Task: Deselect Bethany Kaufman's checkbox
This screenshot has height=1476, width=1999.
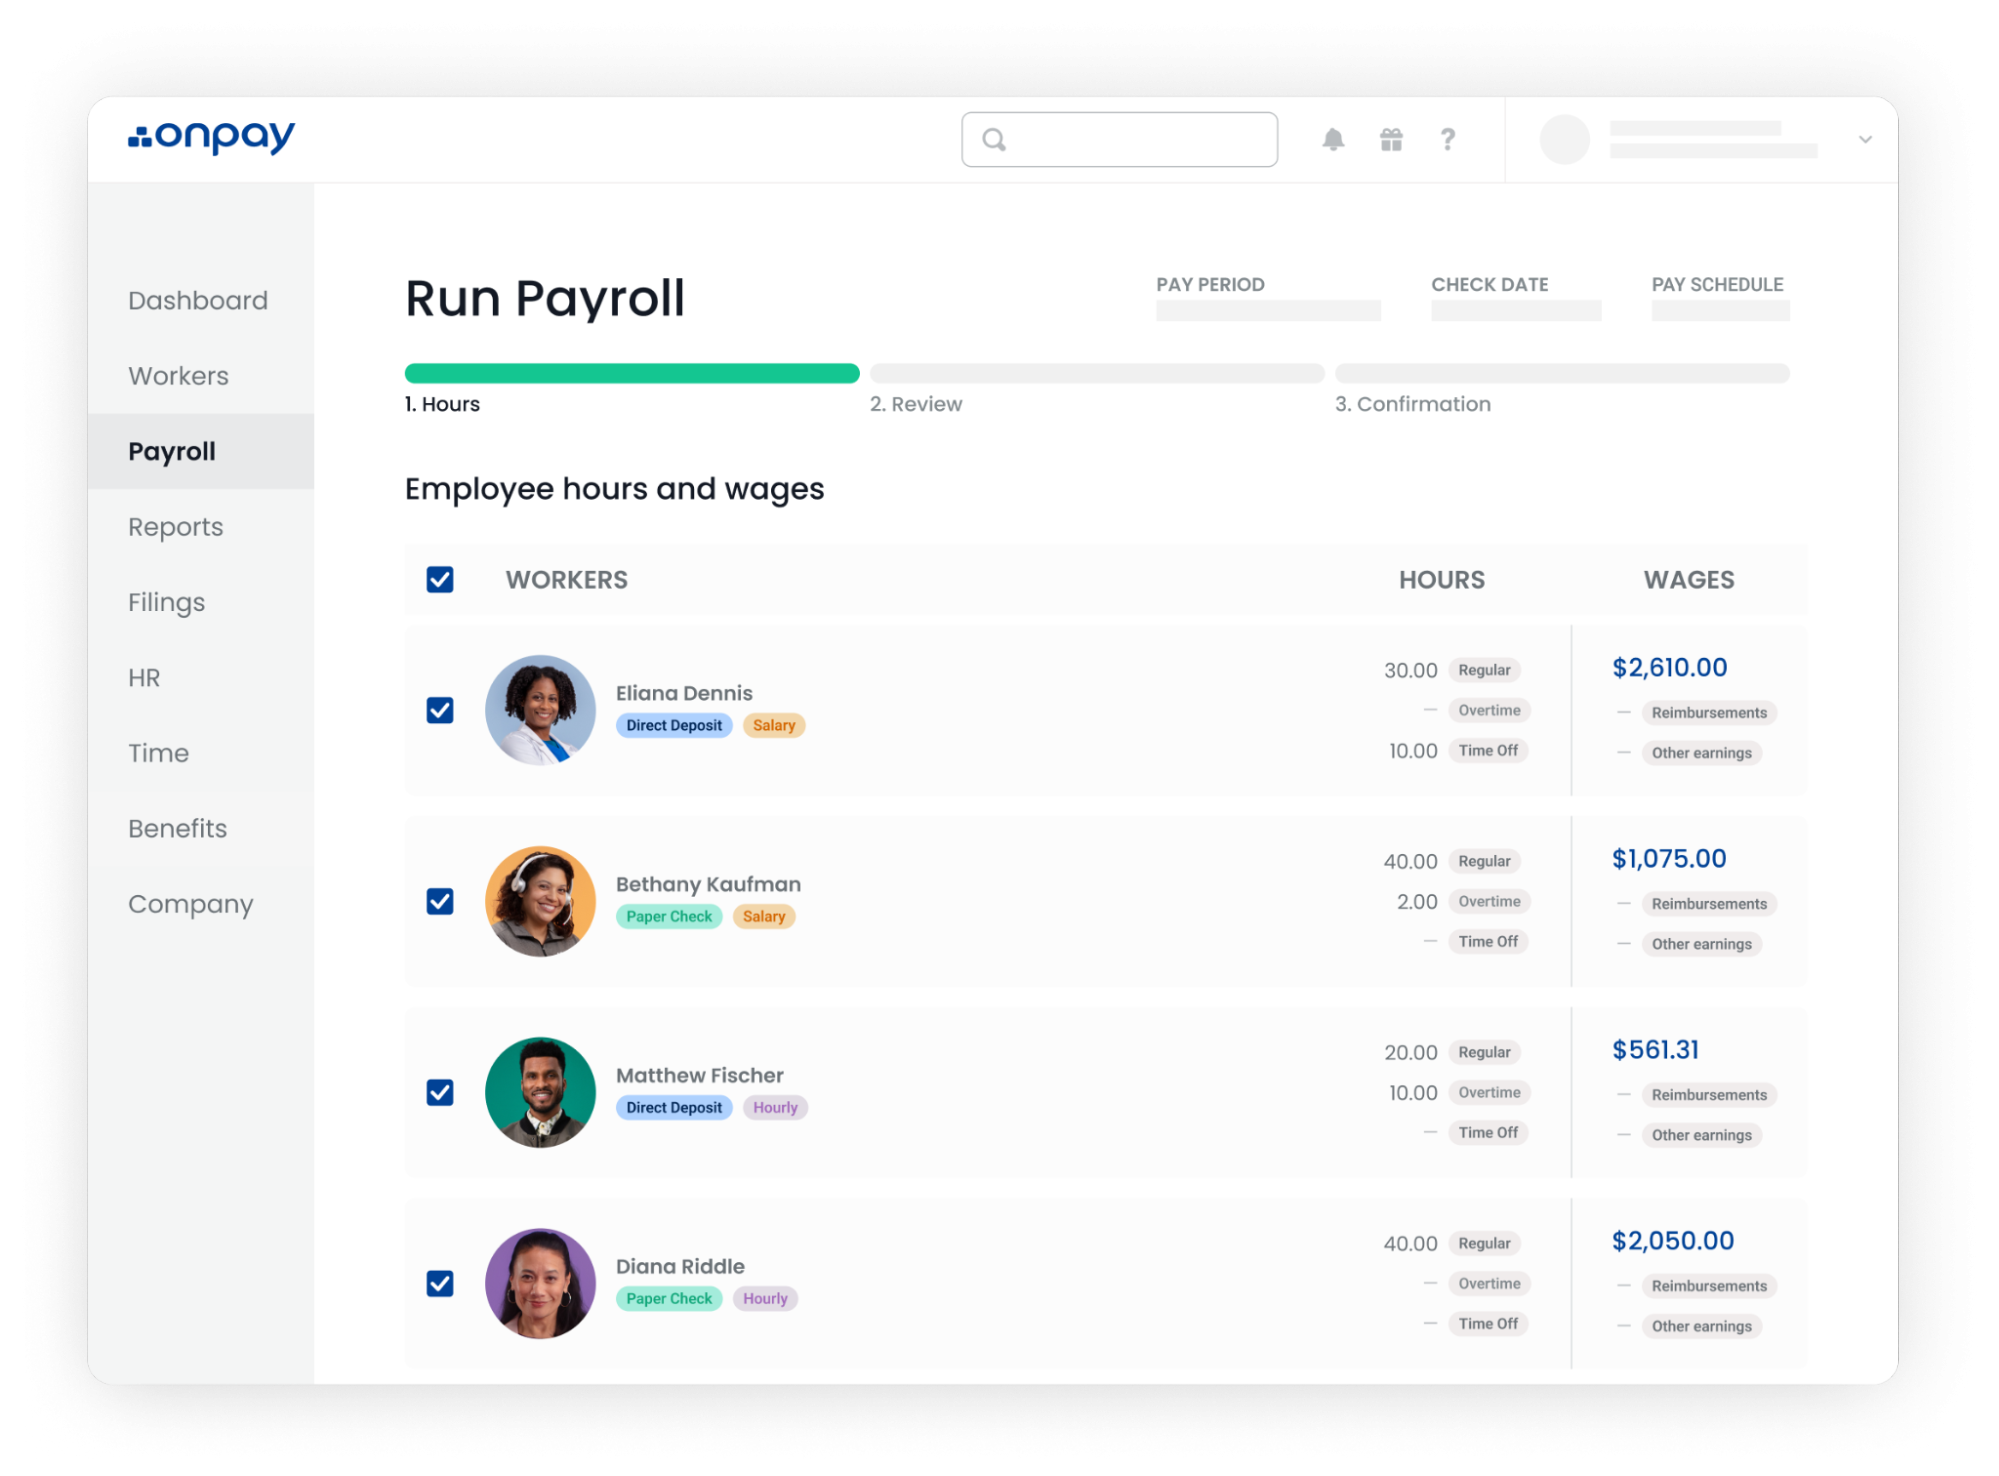Action: coord(440,901)
